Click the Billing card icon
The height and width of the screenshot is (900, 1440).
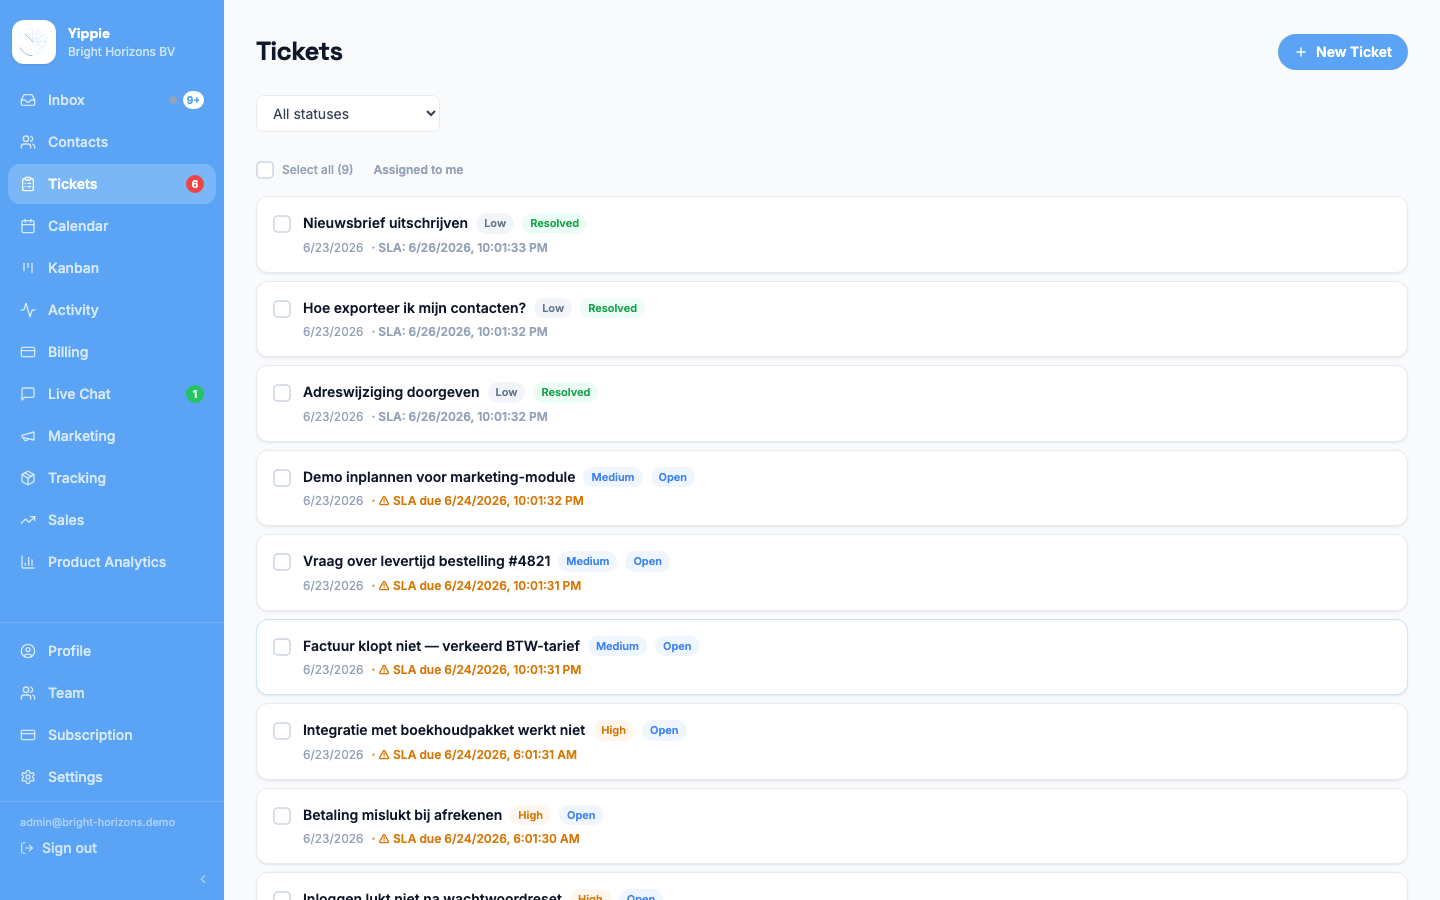coord(28,352)
